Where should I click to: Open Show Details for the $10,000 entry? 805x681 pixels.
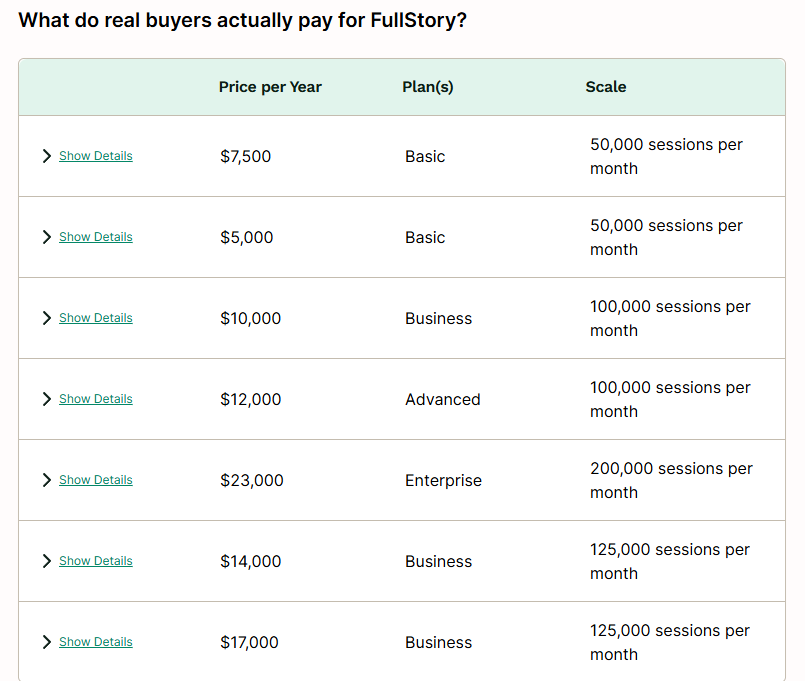pyautogui.click(x=95, y=318)
